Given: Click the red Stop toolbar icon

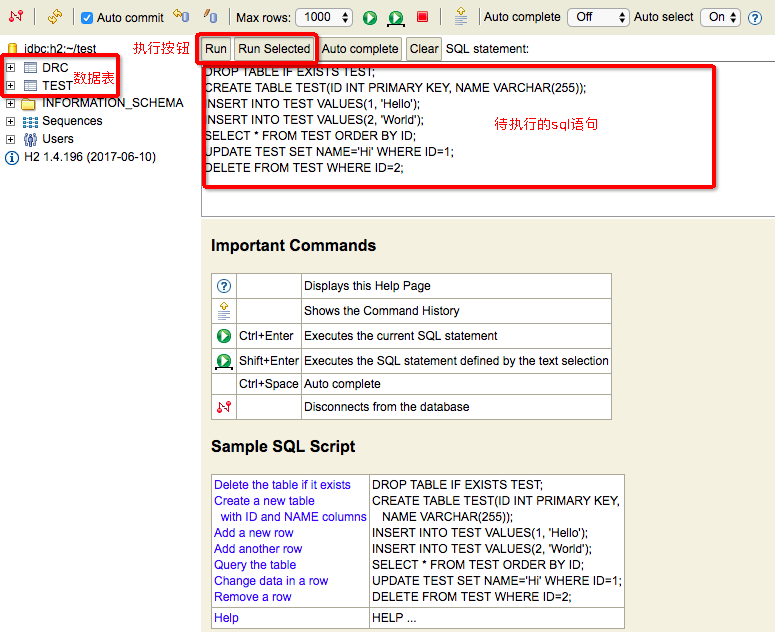Looking at the screenshot, I should [422, 17].
